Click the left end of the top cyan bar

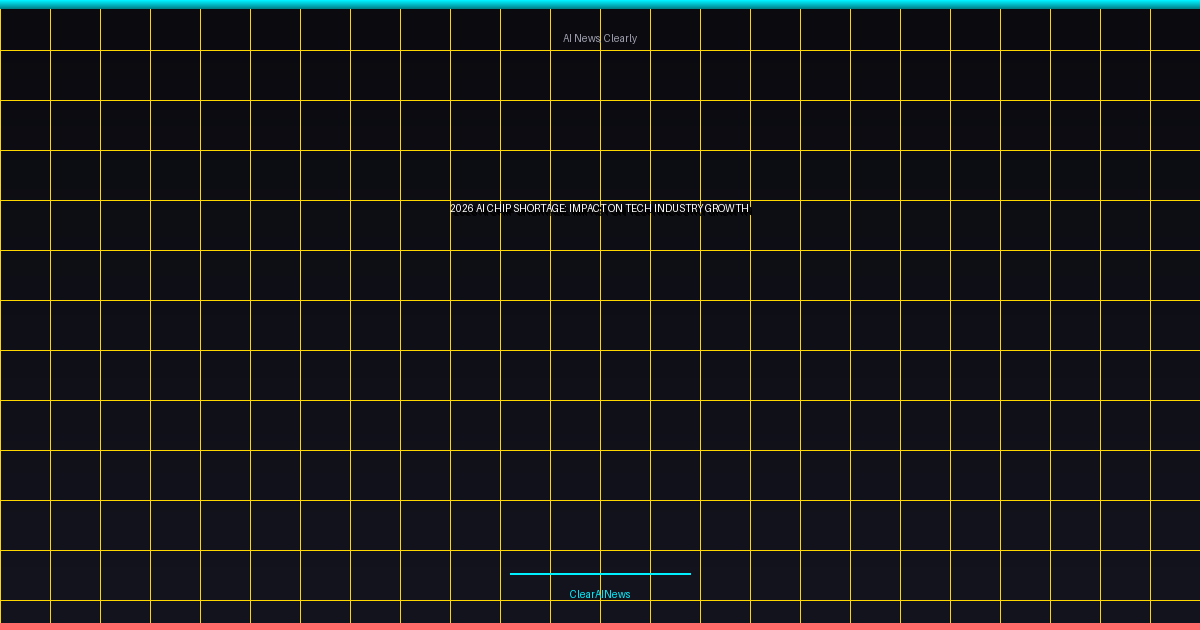click(x=5, y=4)
